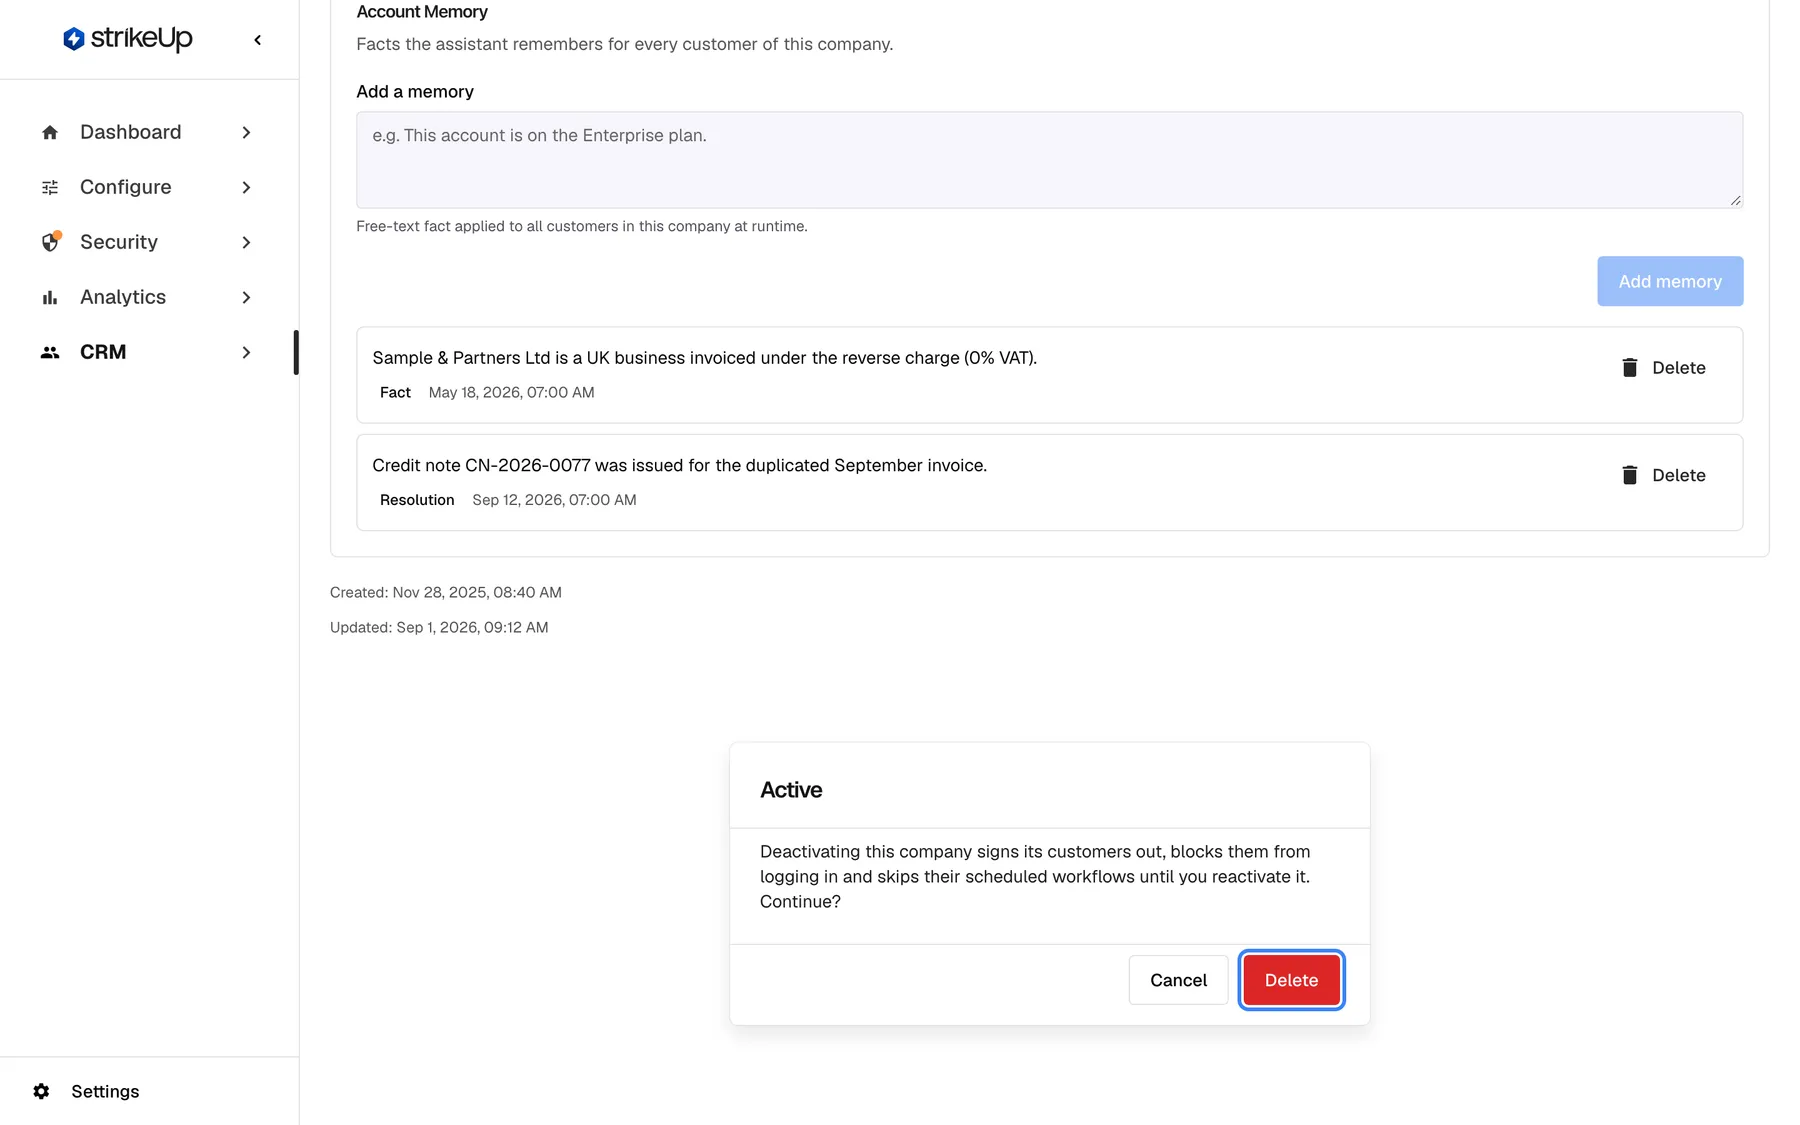The width and height of the screenshot is (1800, 1125).
Task: Delete the Sample & Partners reverse charge memory
Action: 1664,368
